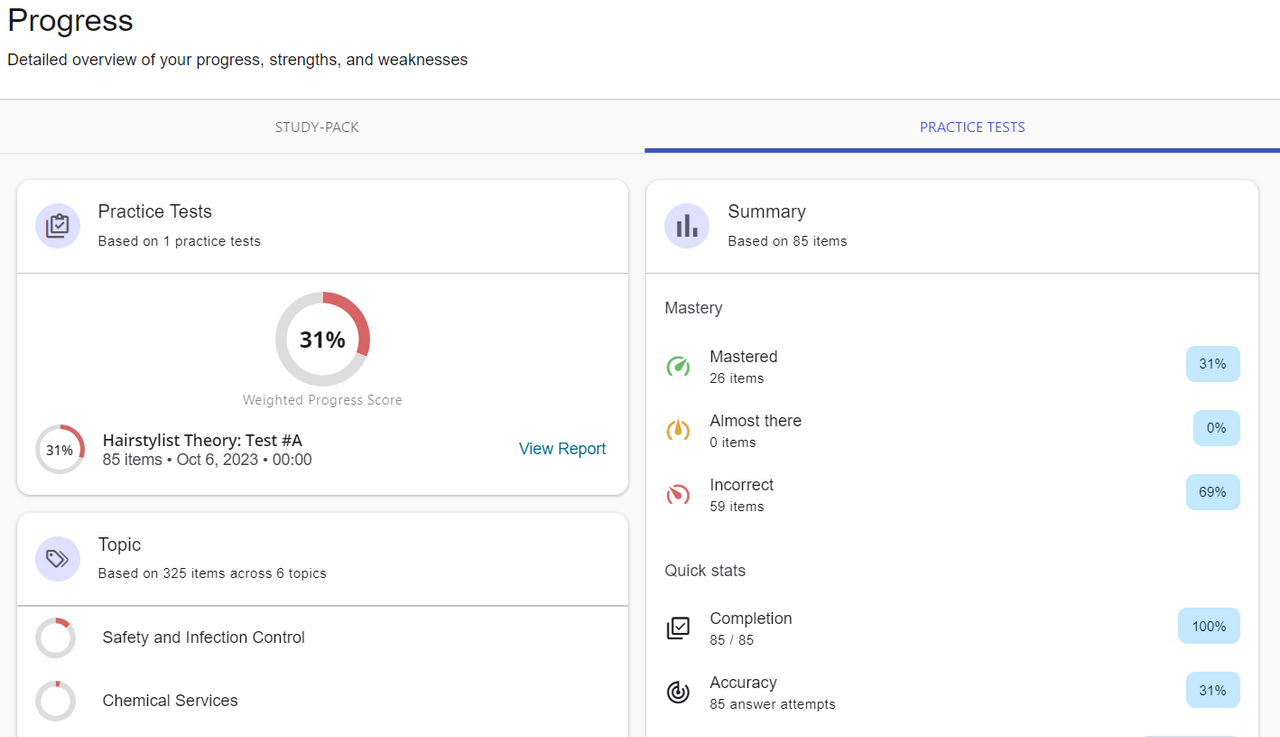Click the Accuracy target icon
This screenshot has height=737, width=1280.
point(678,692)
